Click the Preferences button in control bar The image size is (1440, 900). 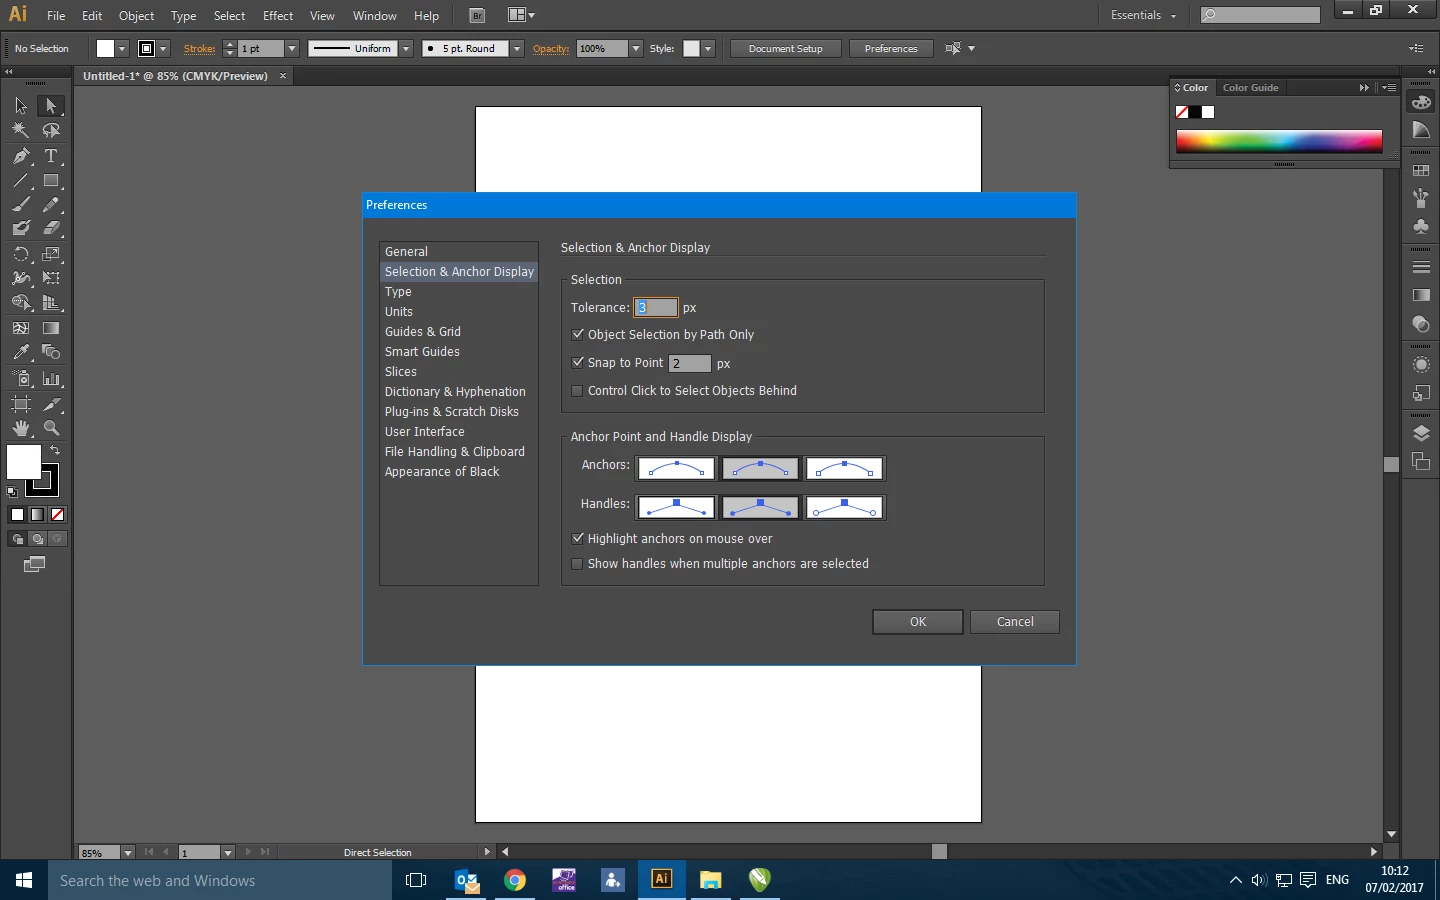(x=891, y=48)
